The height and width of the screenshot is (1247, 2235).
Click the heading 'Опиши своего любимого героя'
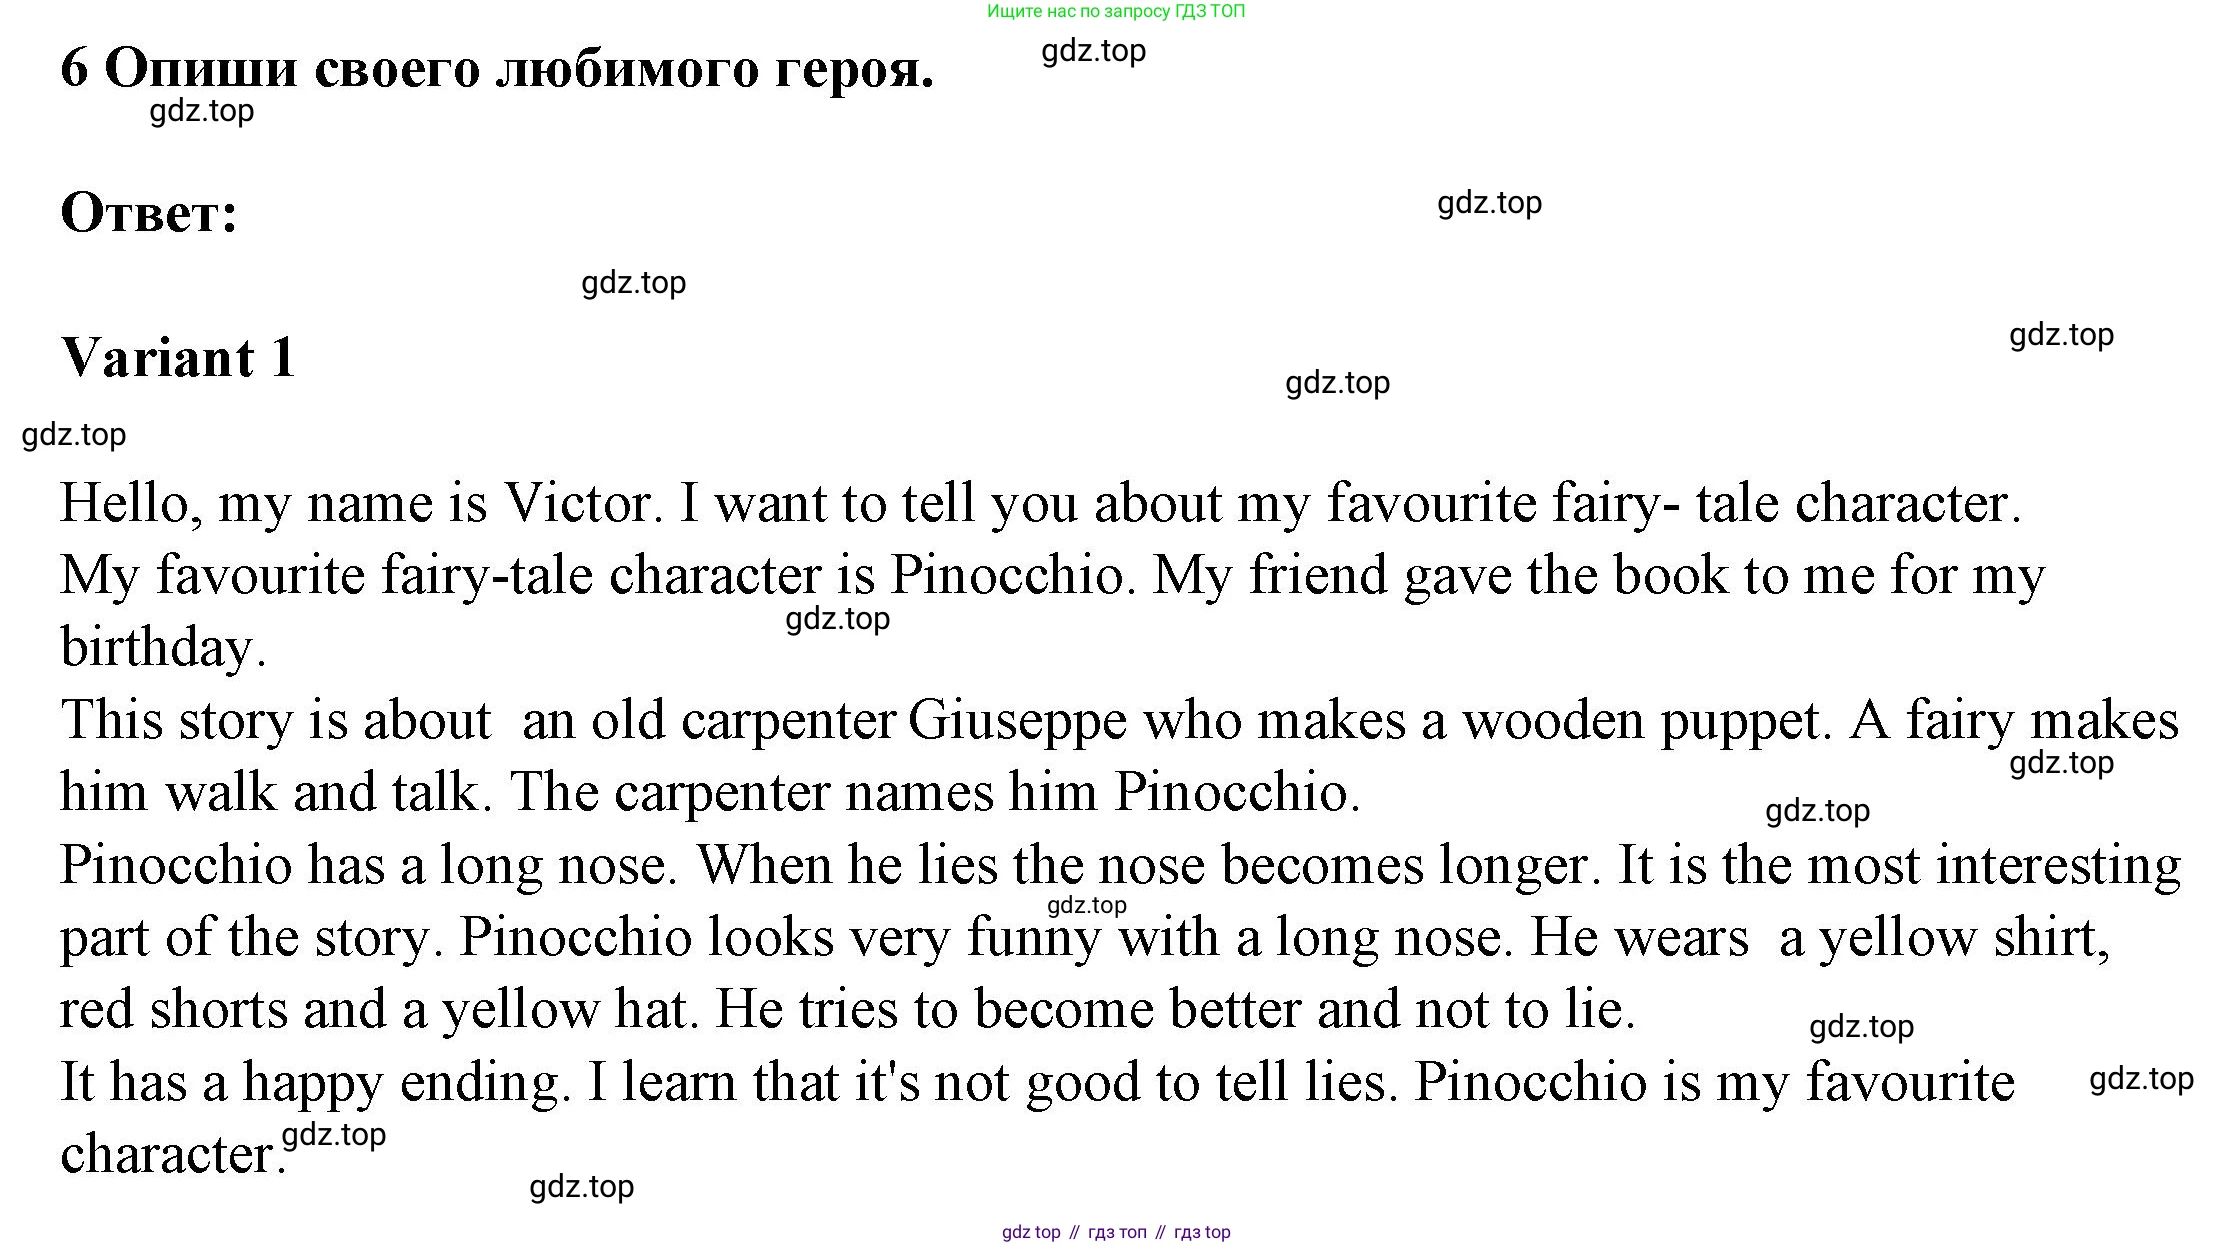click(x=519, y=70)
